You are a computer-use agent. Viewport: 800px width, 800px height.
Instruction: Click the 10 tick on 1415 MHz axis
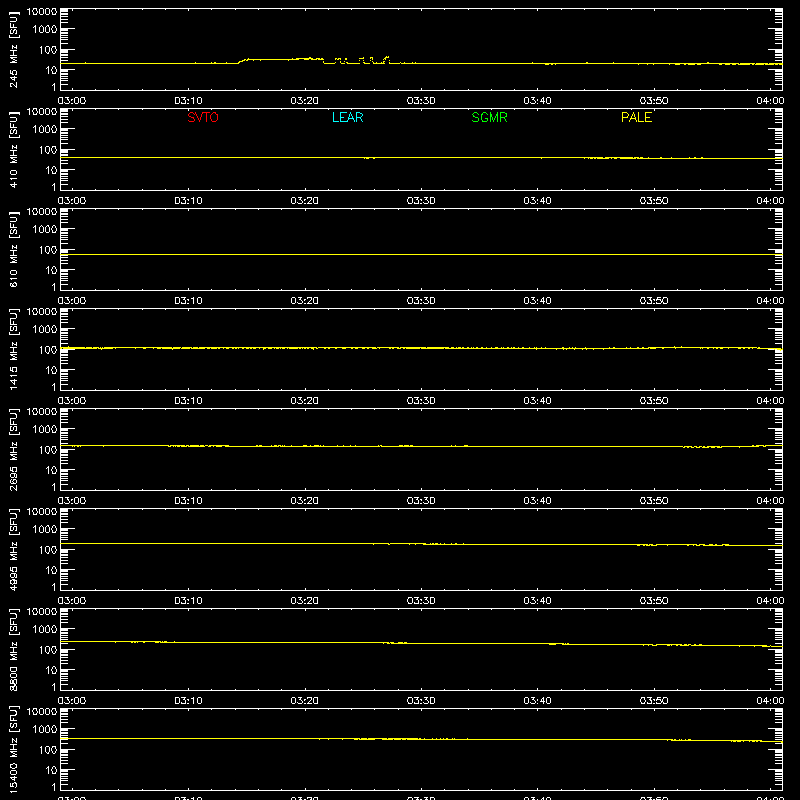point(51,370)
